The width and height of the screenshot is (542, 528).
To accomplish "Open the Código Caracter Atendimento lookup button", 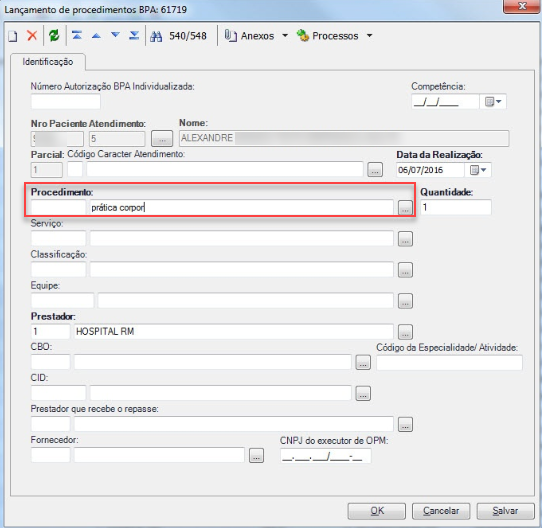I will pos(375,170).
